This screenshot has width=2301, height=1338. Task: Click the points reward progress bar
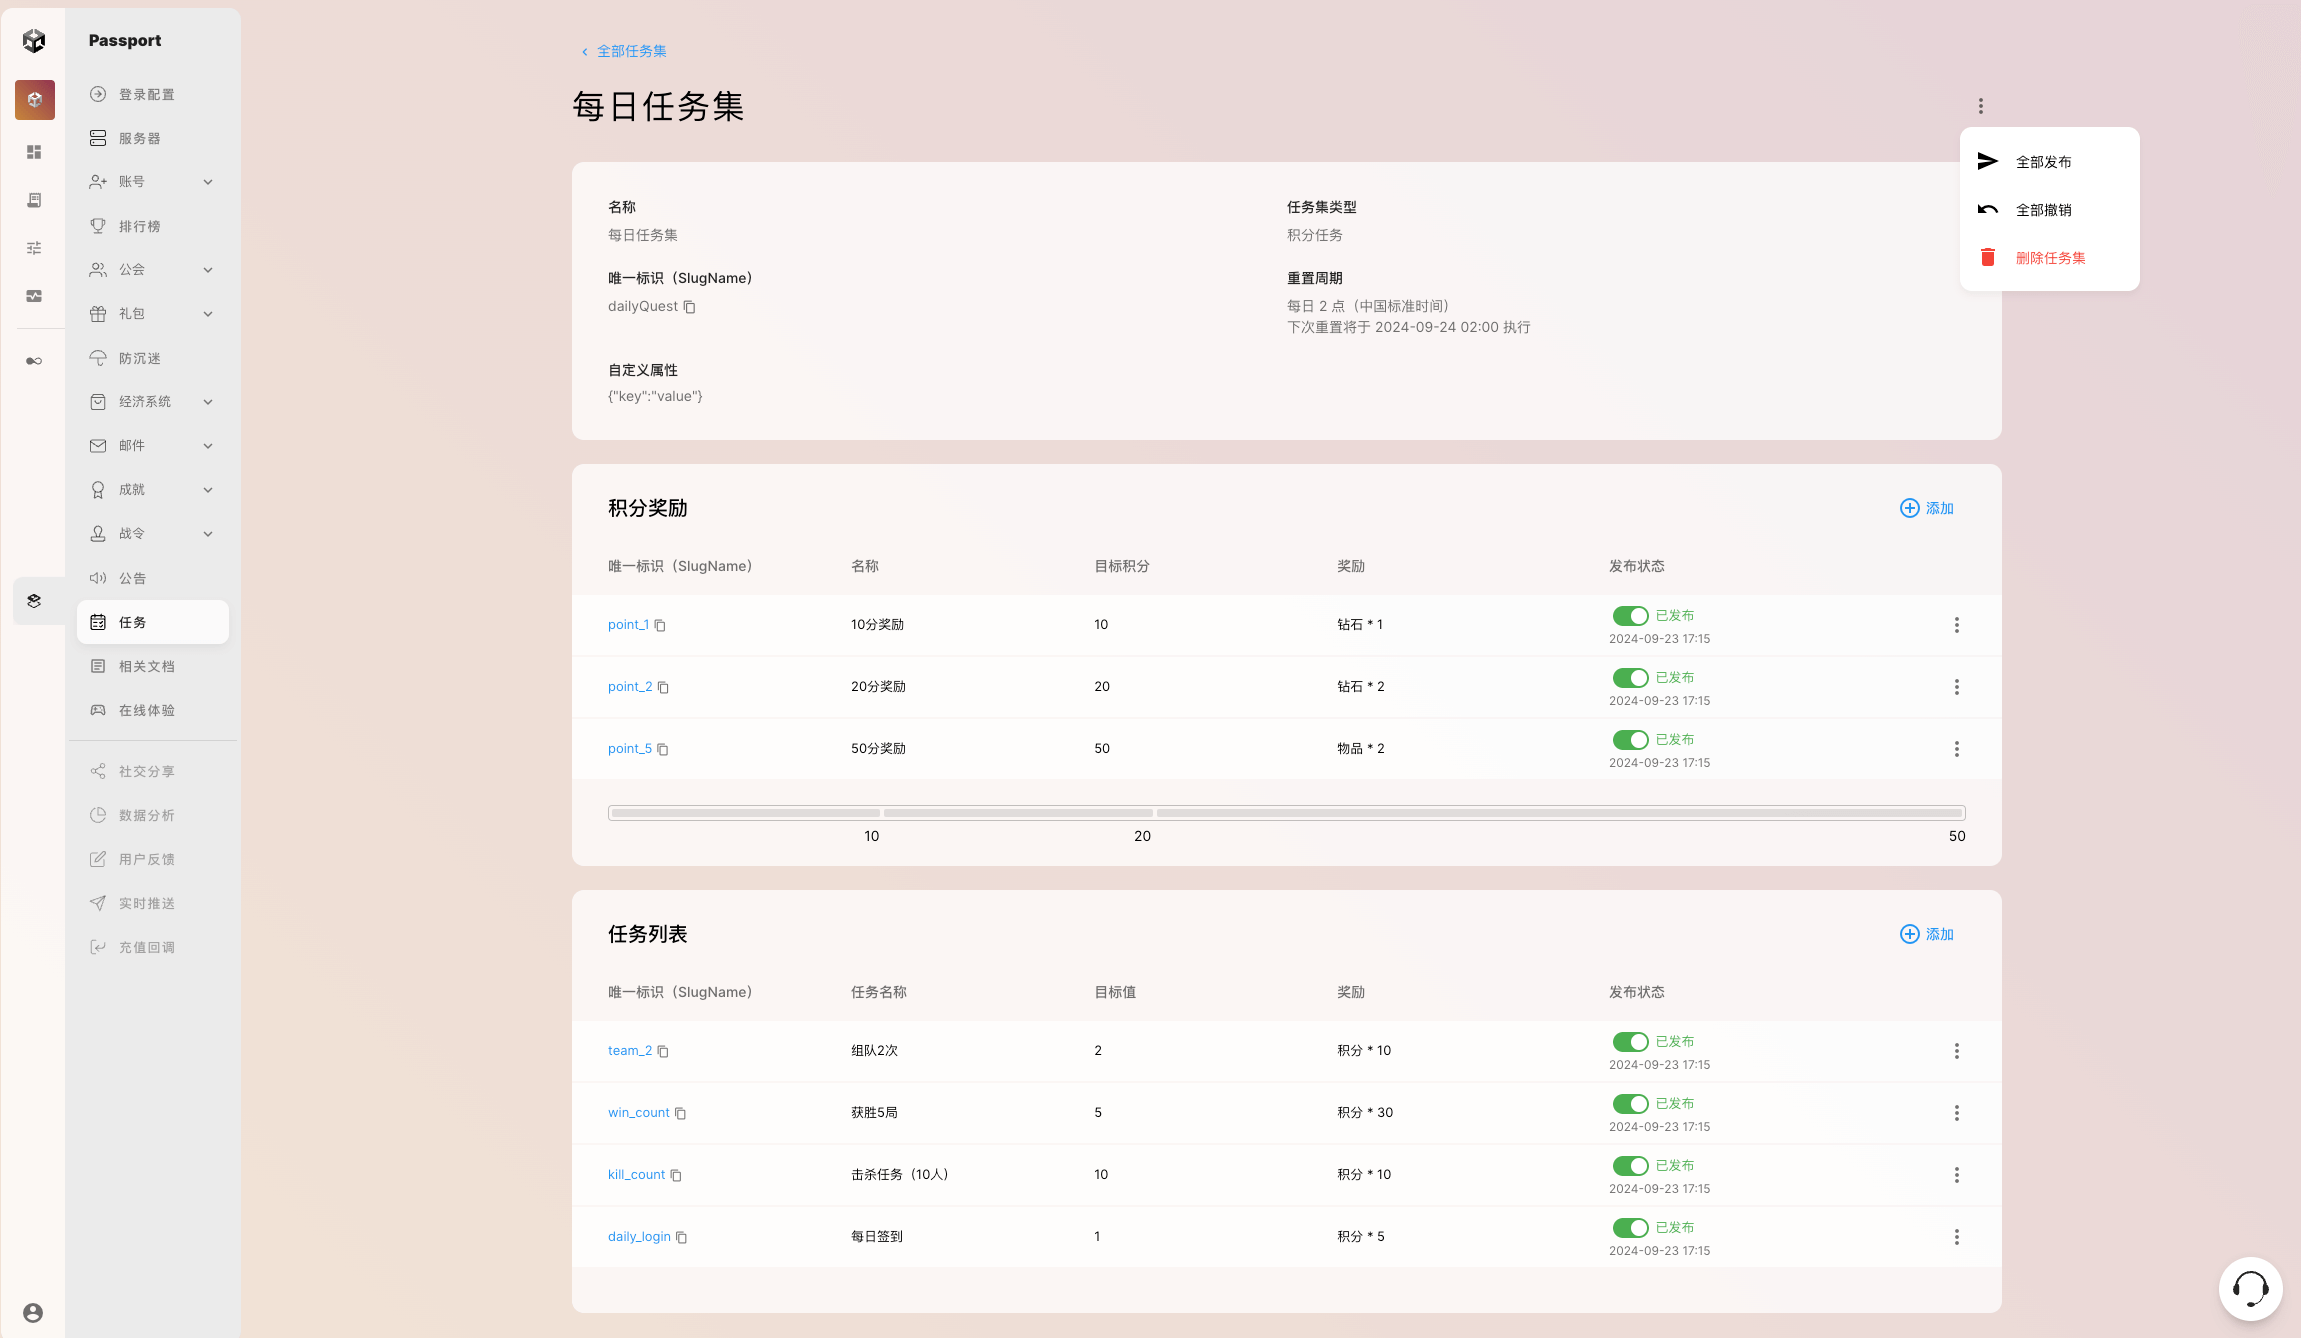click(x=1286, y=813)
